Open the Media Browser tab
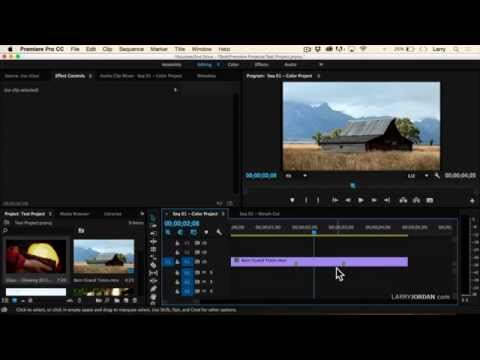 pyautogui.click(x=74, y=214)
